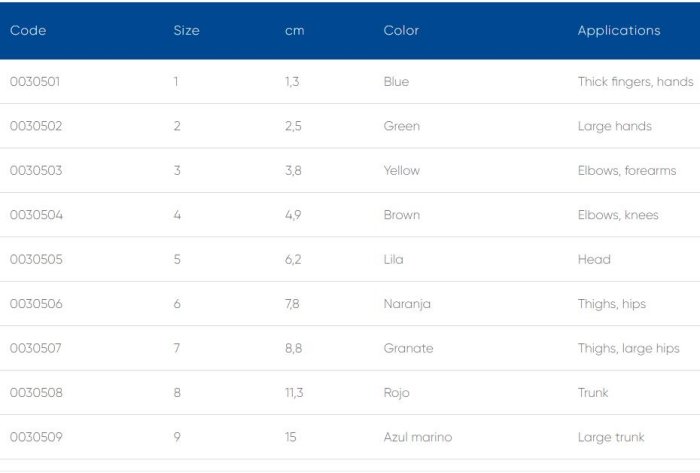Click the Color column header
700x473 pixels.
[401, 31]
